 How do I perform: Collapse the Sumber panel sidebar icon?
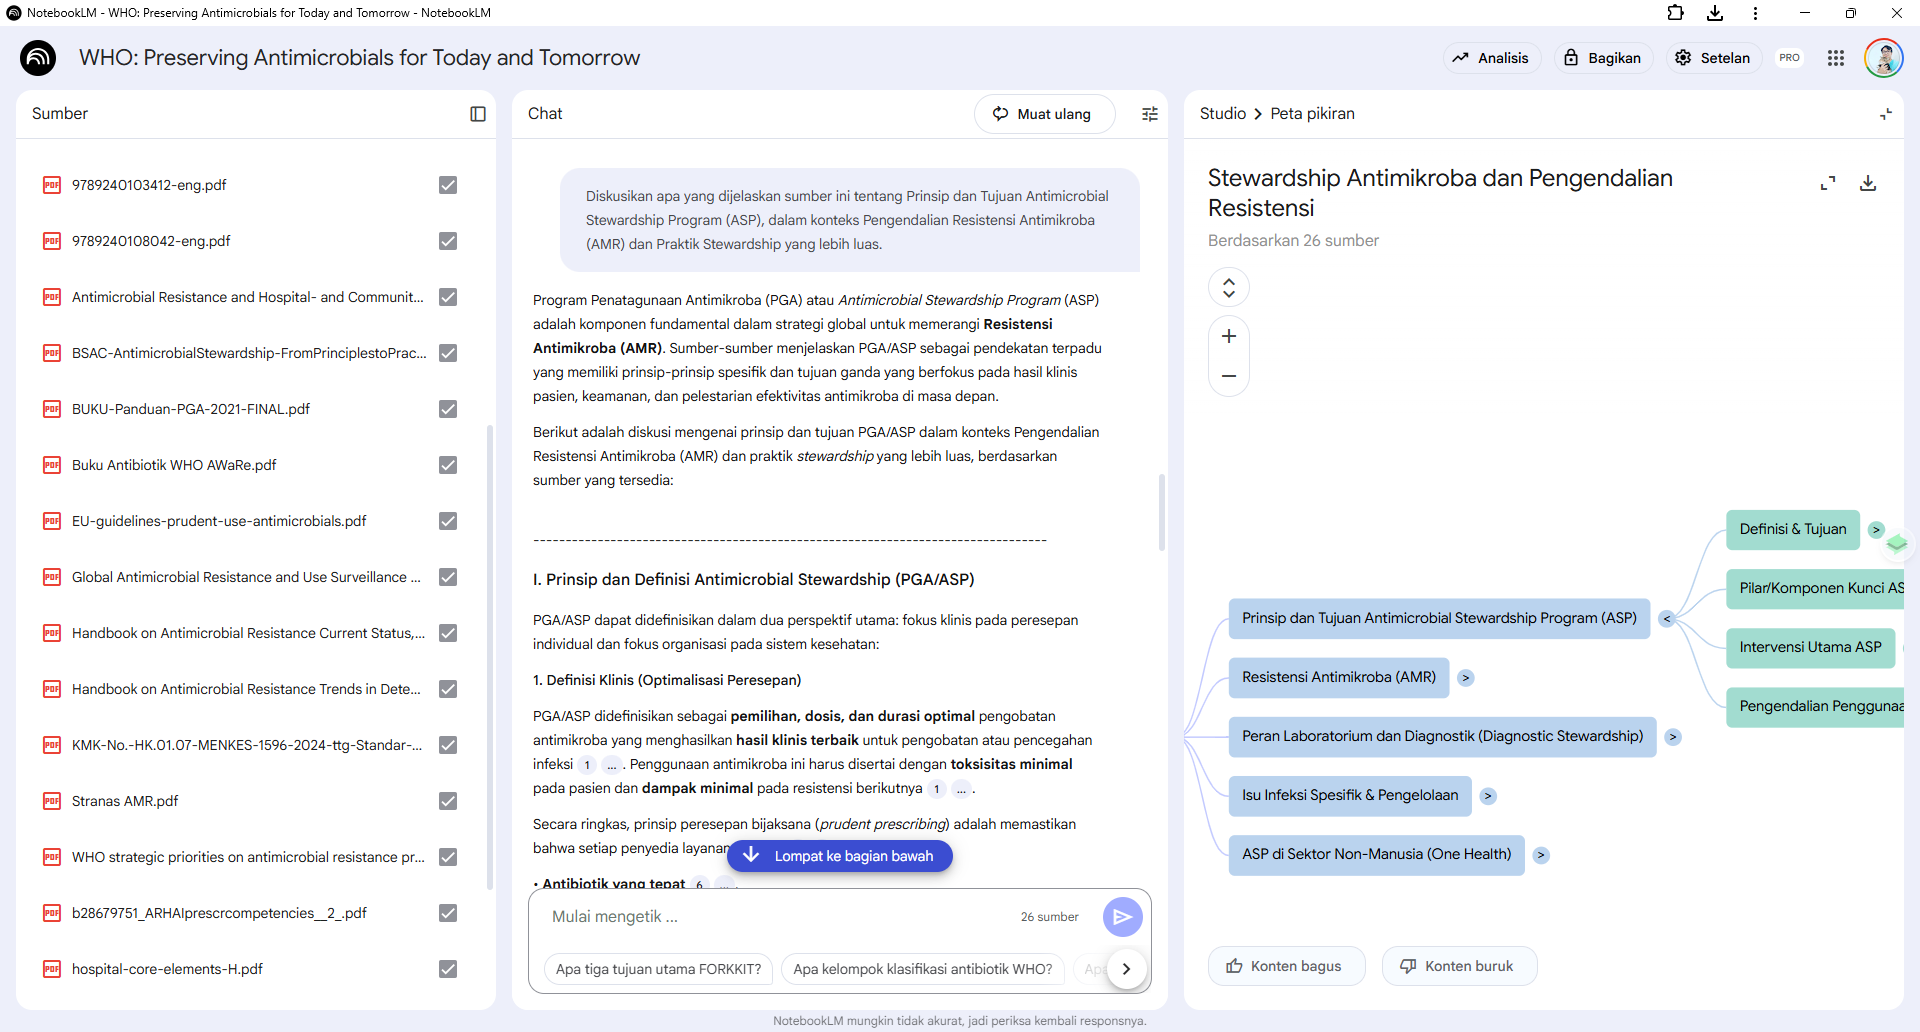pyautogui.click(x=478, y=114)
